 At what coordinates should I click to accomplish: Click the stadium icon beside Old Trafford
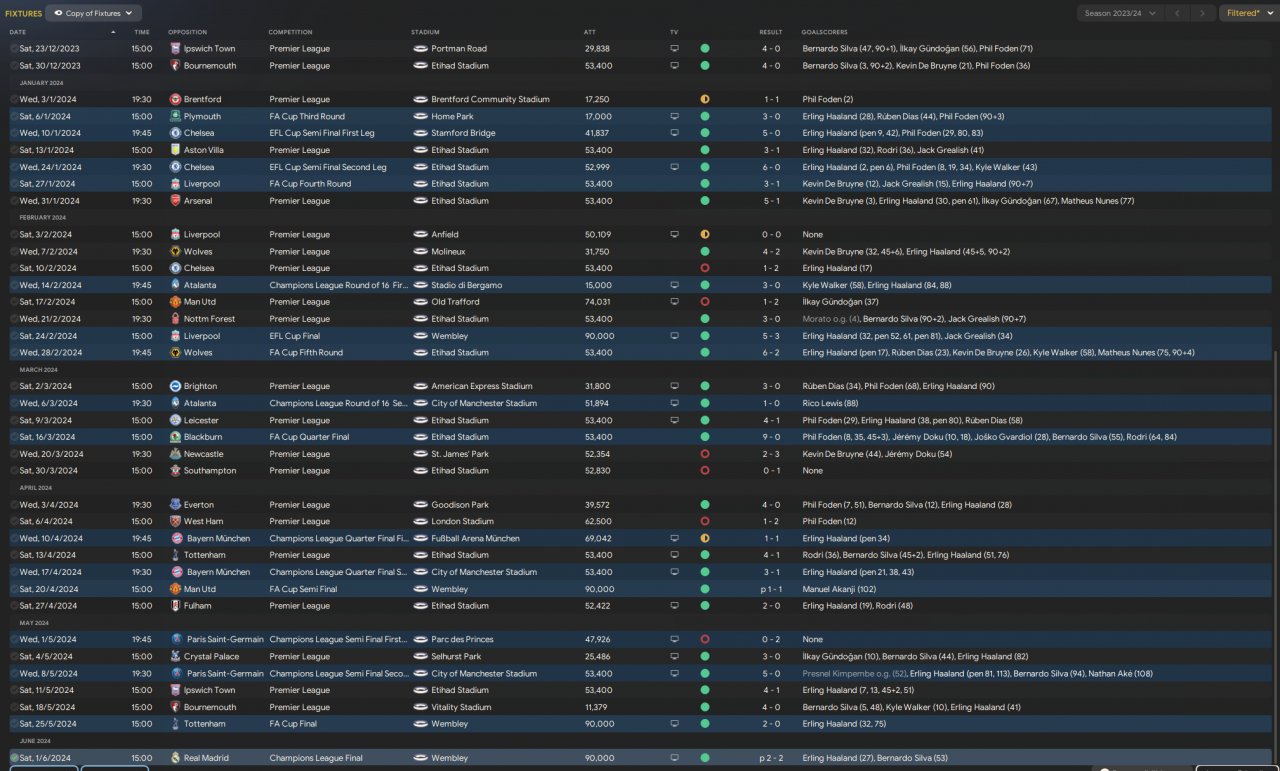pyautogui.click(x=420, y=302)
